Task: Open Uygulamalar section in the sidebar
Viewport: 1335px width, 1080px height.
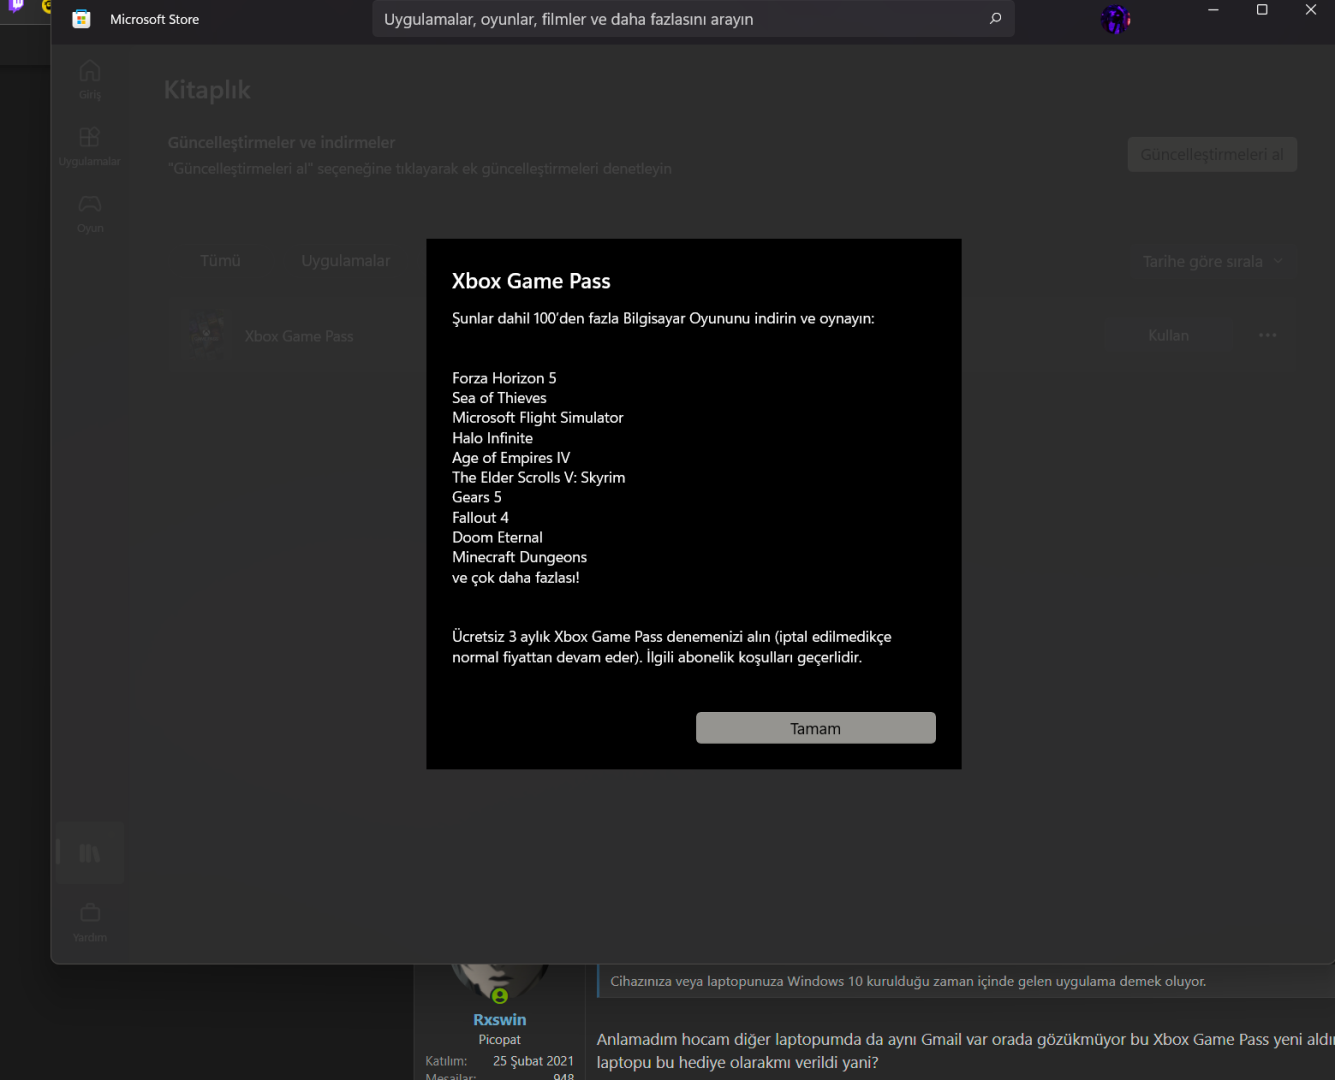Action: click(x=89, y=146)
